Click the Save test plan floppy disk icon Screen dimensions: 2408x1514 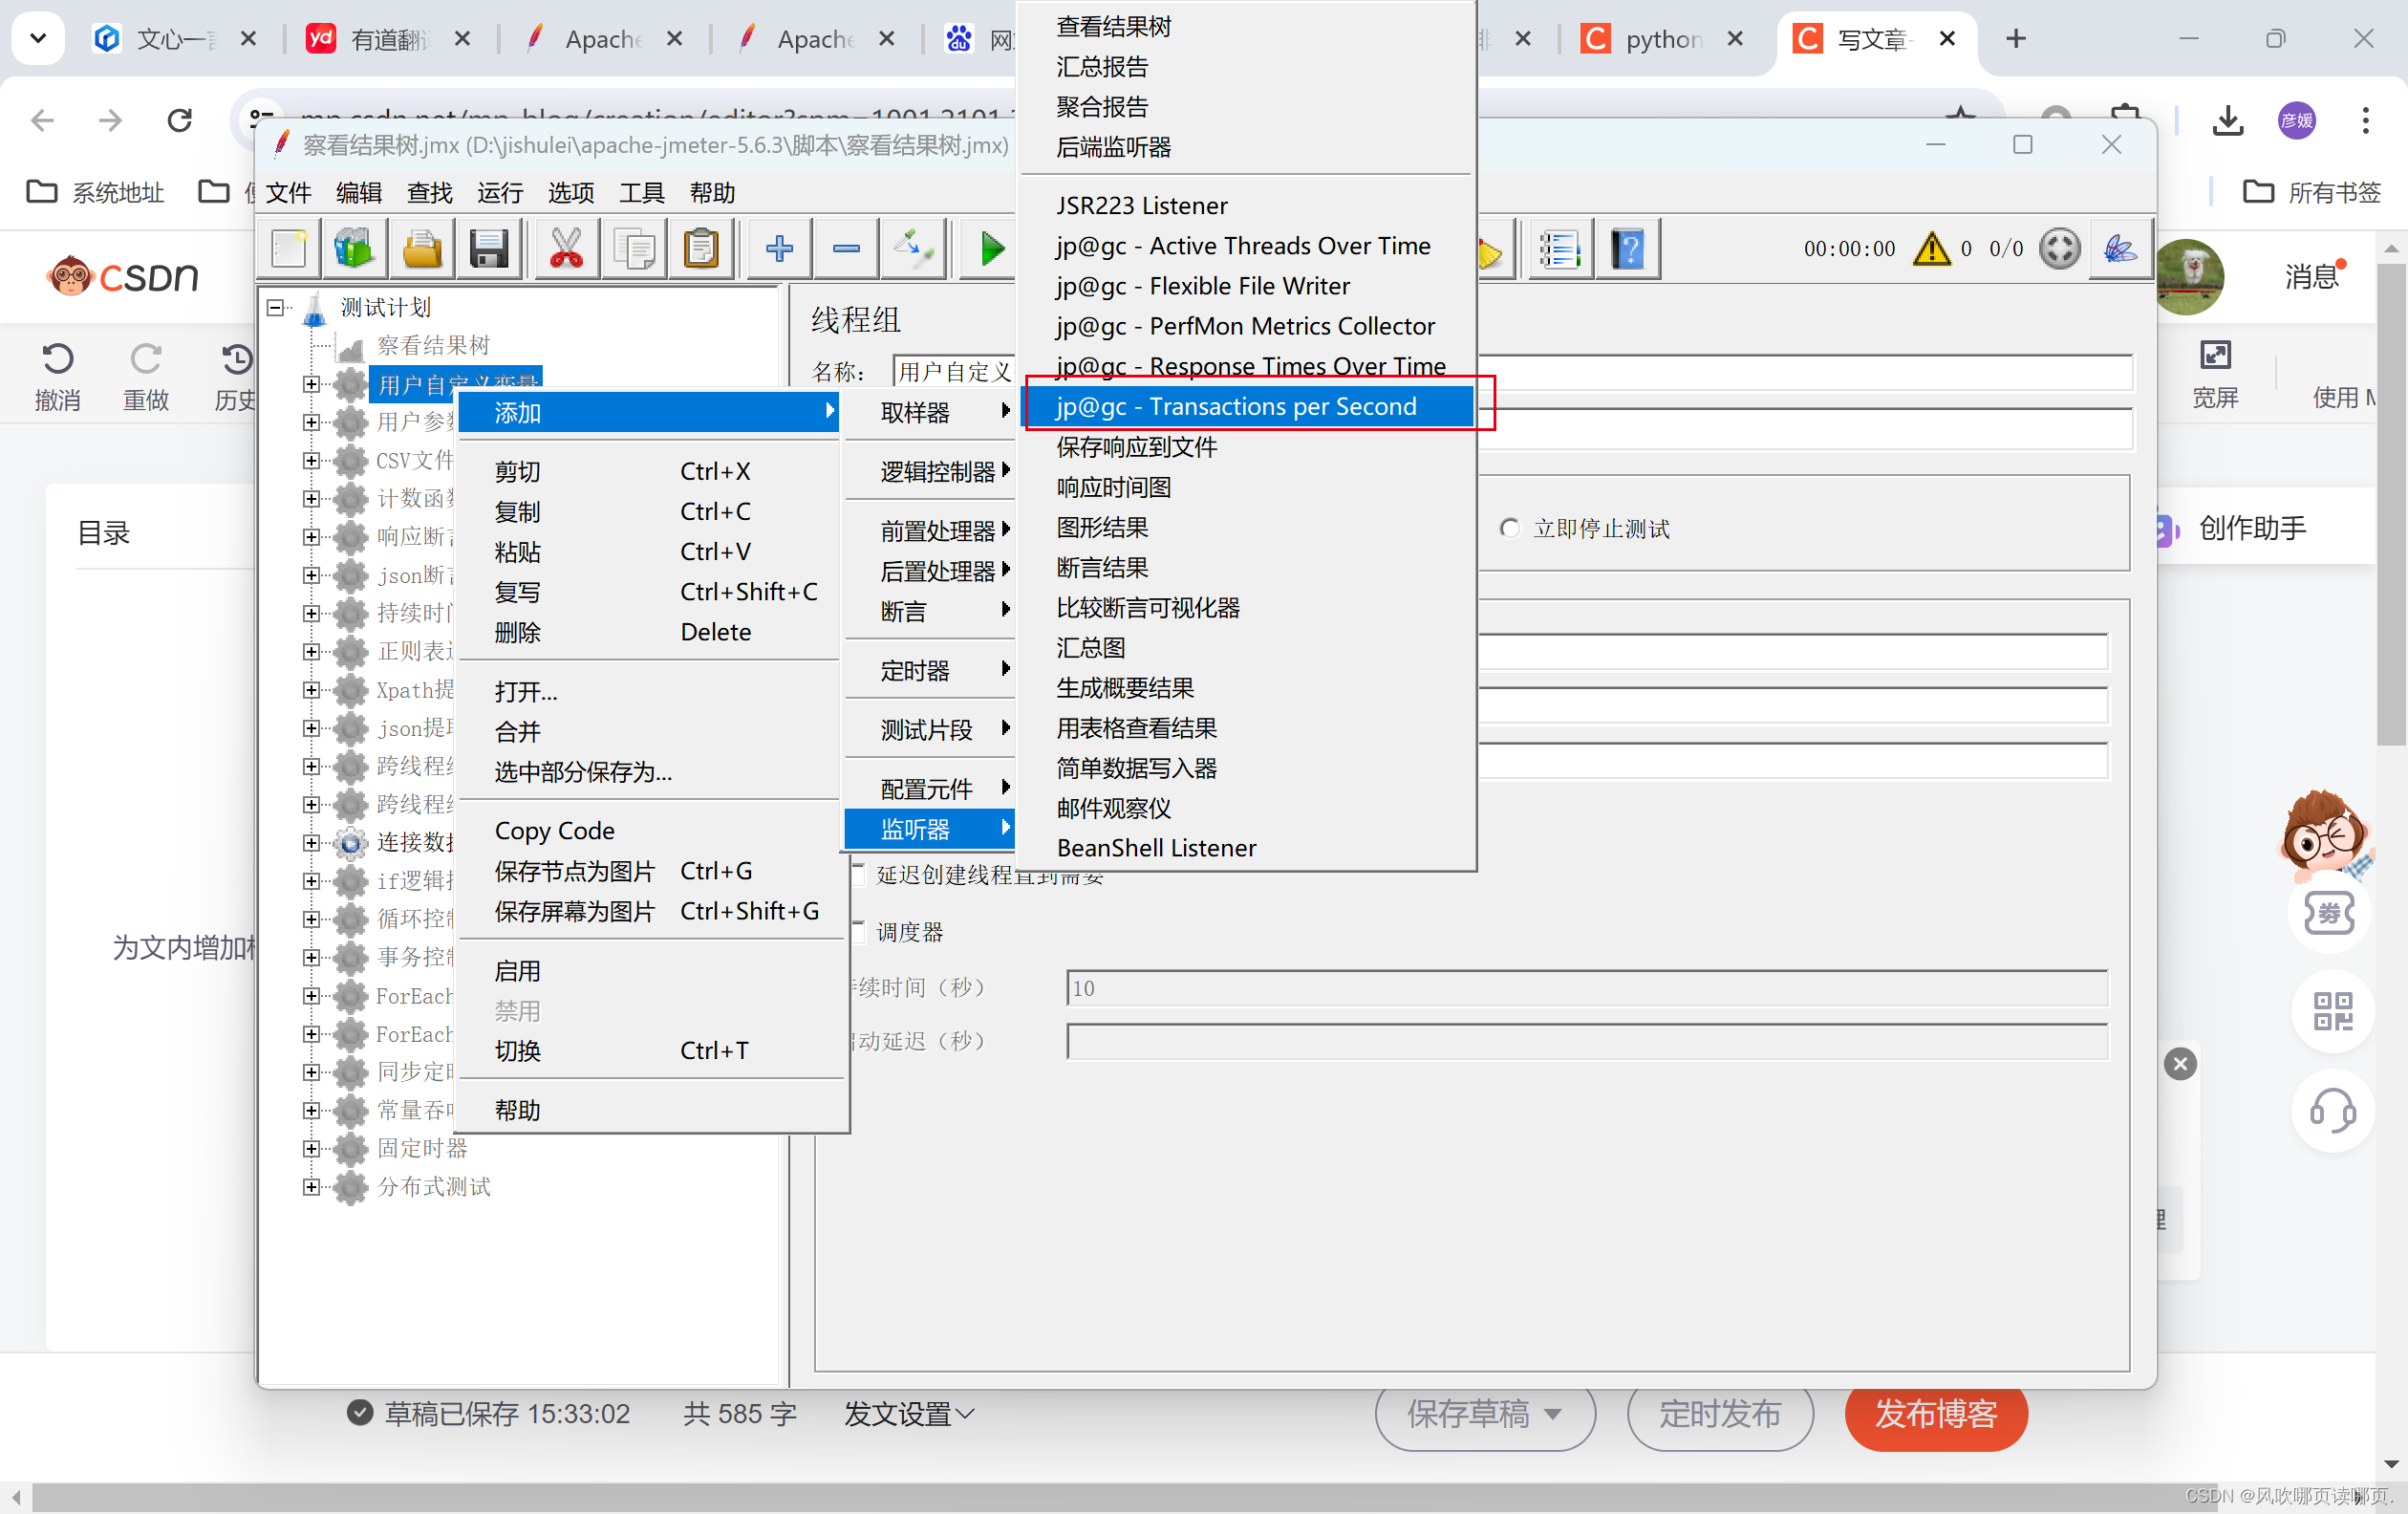[x=489, y=248]
